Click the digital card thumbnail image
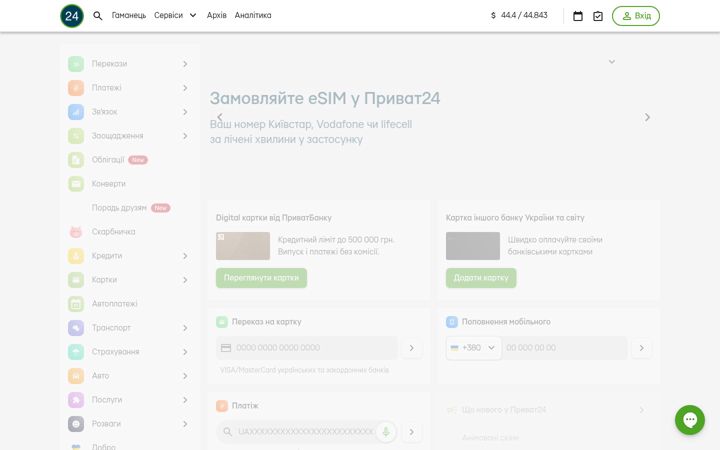Screen dimensions: 720x450 click(x=243, y=246)
